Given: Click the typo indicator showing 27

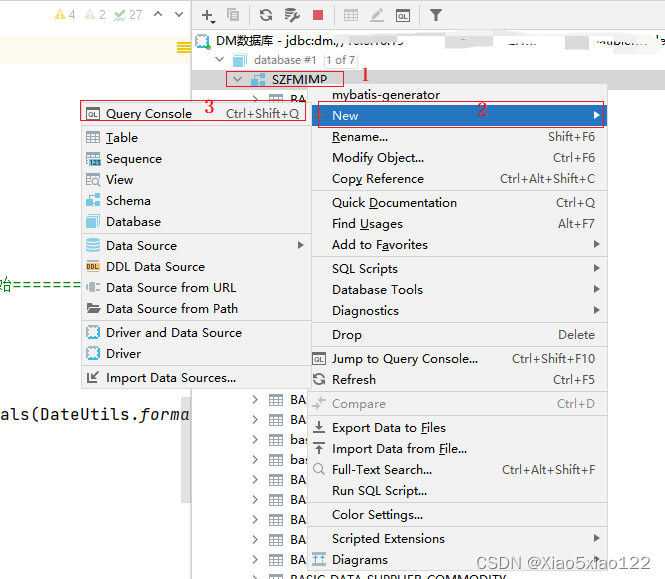Looking at the screenshot, I should tap(128, 15).
